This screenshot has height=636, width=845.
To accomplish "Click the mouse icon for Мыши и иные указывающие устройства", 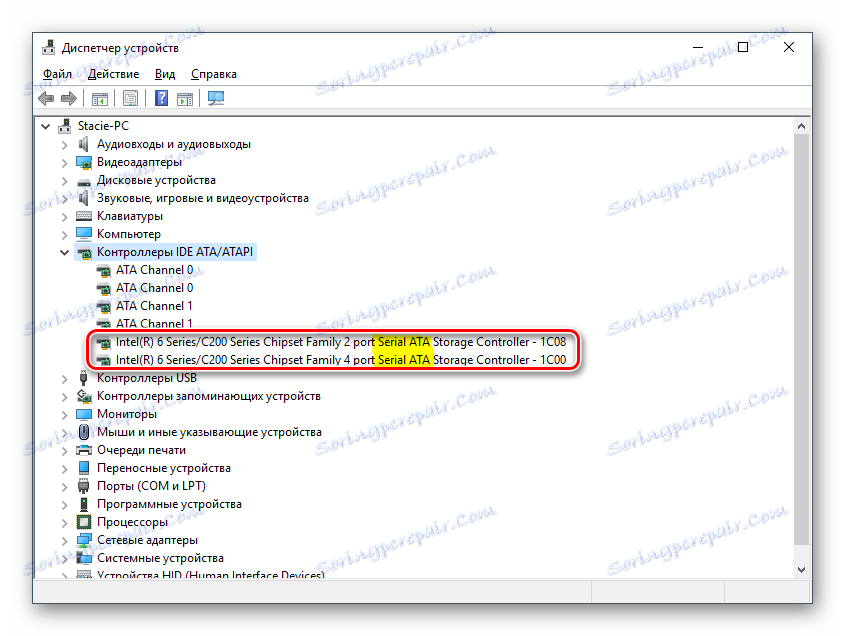I will pos(84,432).
